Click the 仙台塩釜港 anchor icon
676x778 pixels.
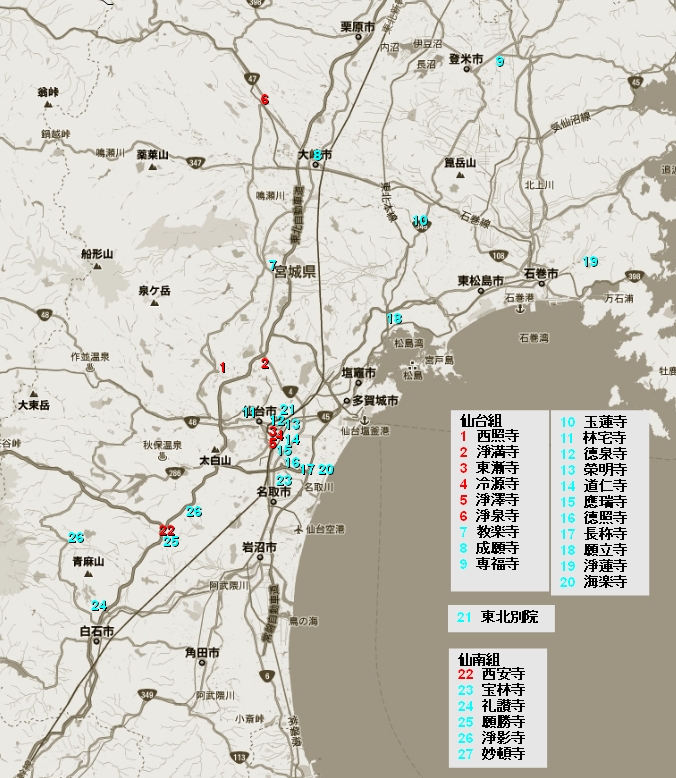click(364, 420)
